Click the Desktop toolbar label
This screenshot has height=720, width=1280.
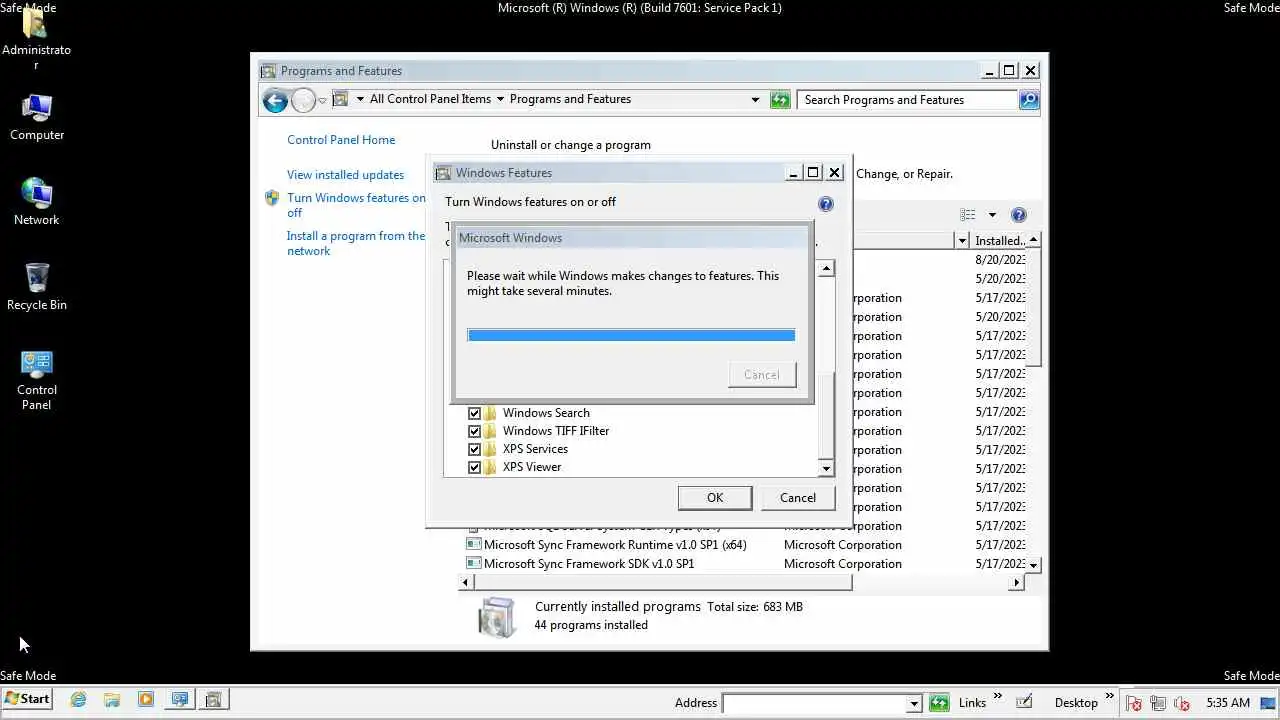point(1076,703)
